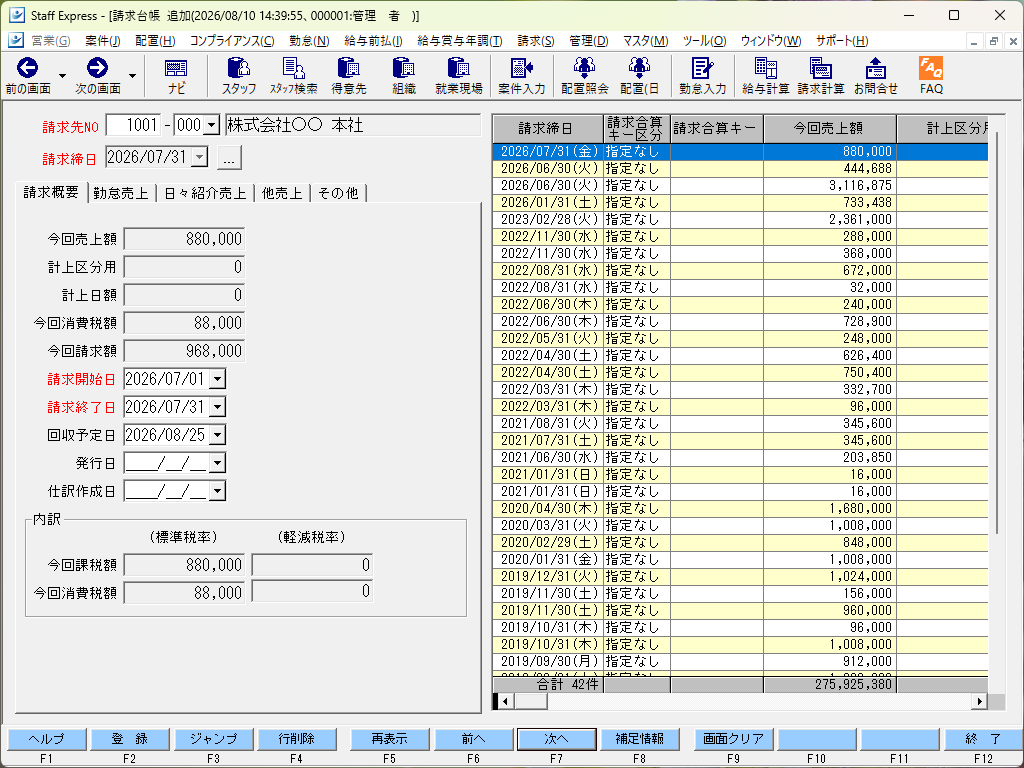
Task: Click the 次へ F7 button
Action: tap(556, 739)
